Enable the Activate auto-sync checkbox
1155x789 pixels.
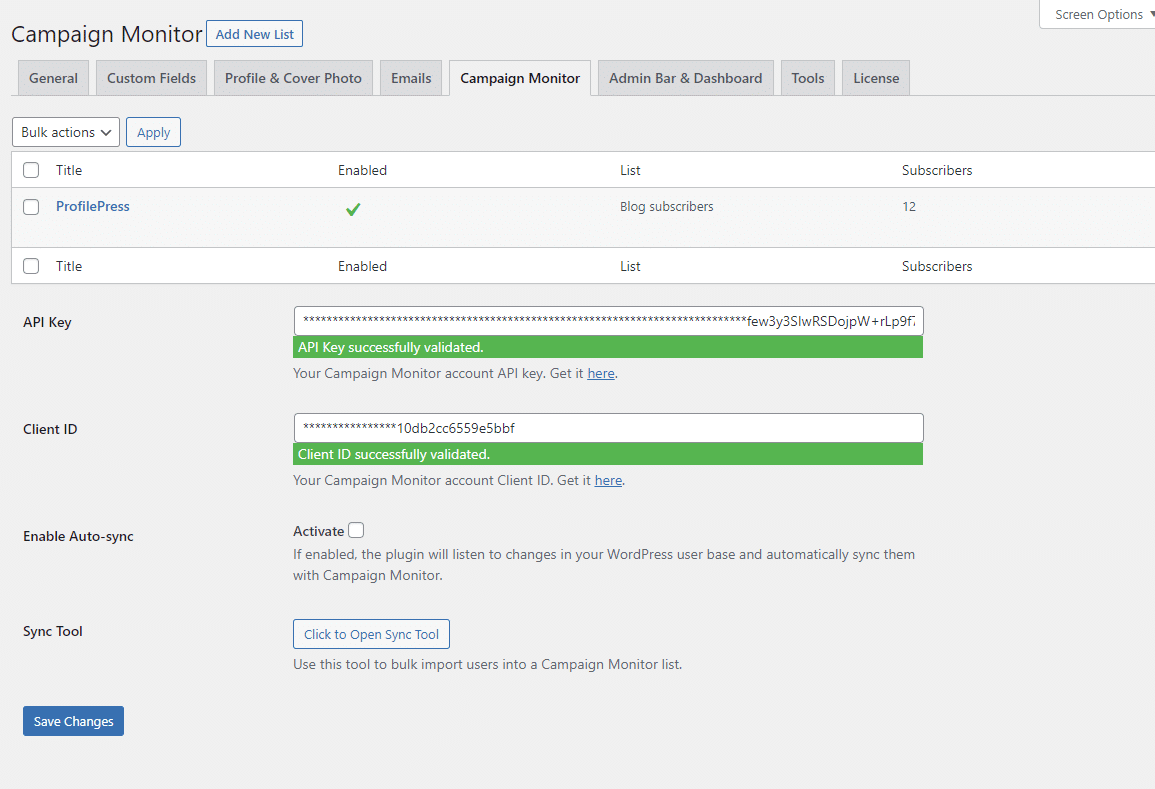pos(356,530)
